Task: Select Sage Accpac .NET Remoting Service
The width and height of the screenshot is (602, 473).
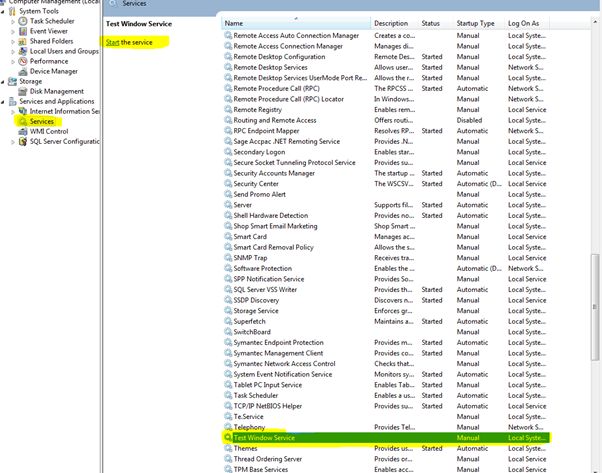Action: point(286,141)
